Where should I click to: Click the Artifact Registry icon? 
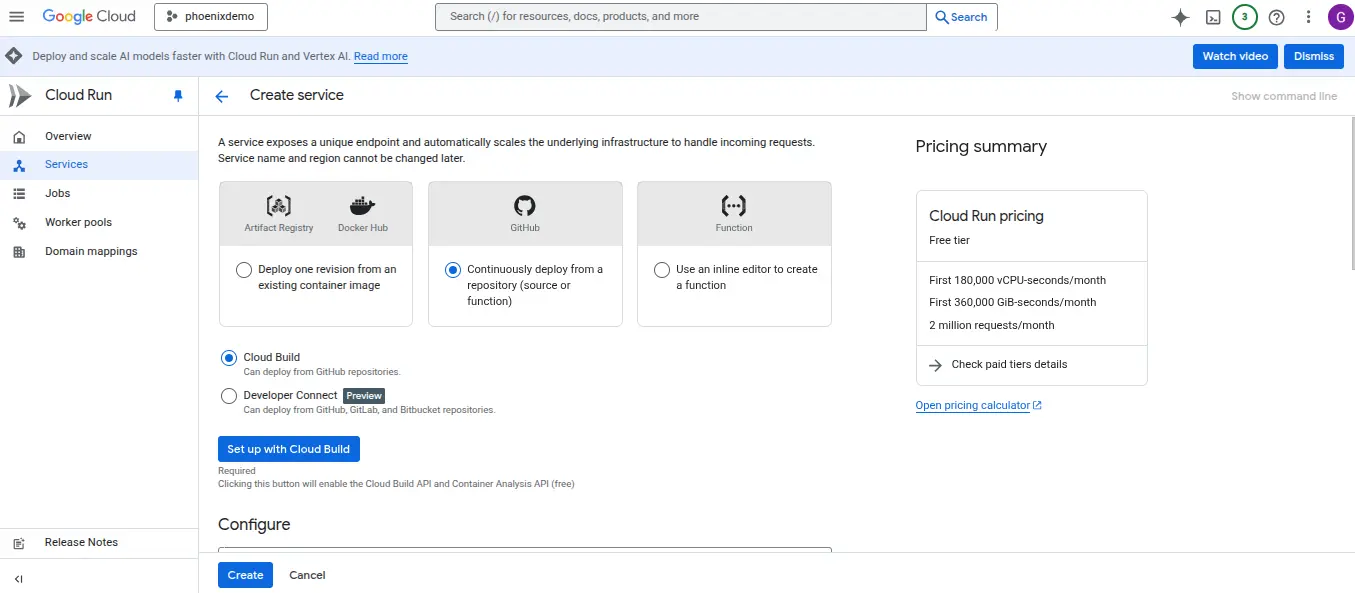tap(279, 206)
